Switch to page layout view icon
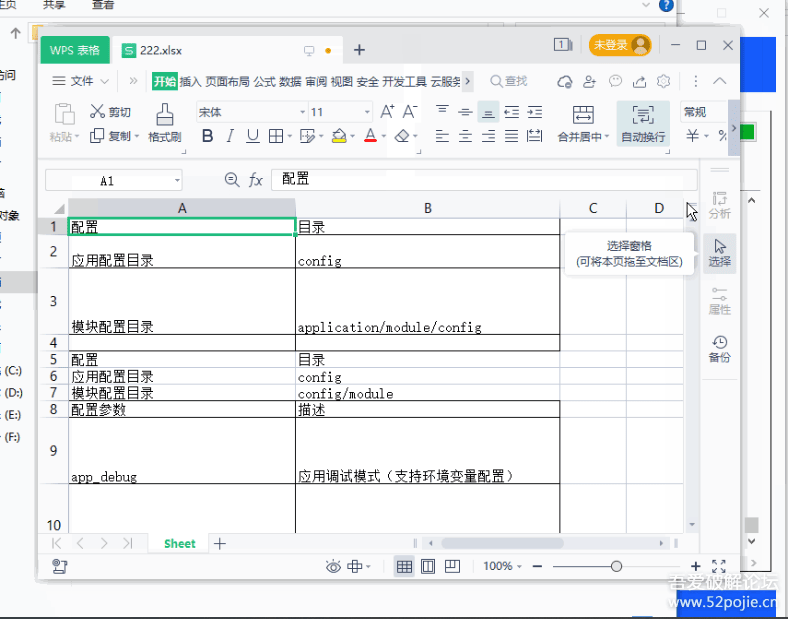The image size is (788, 619). coord(428,567)
